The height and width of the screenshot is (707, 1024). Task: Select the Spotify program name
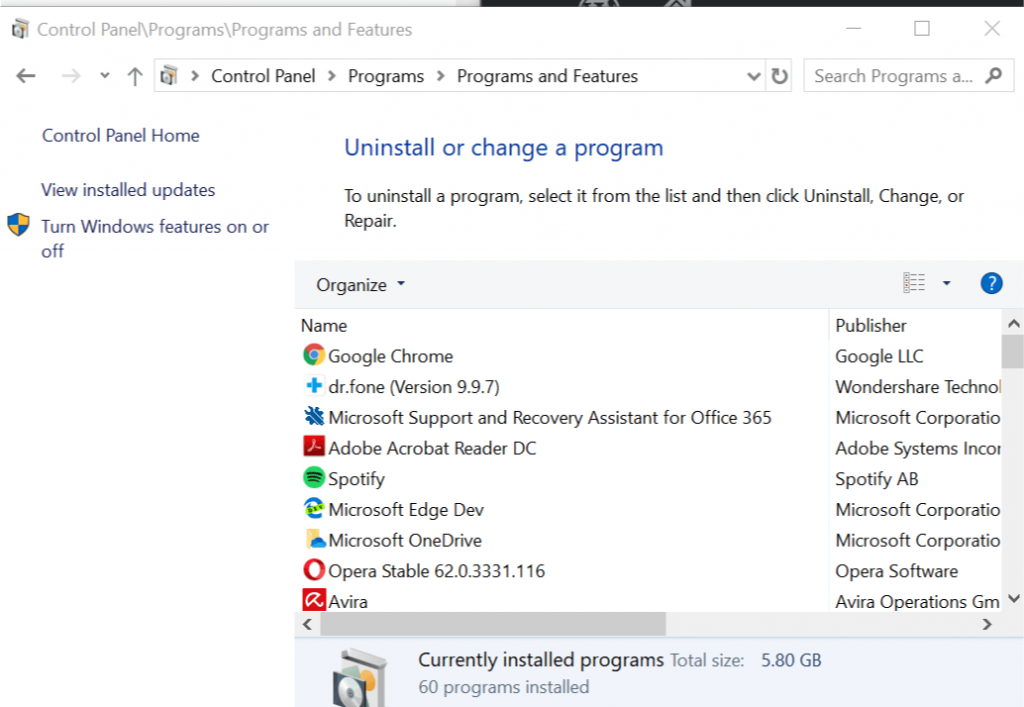[x=357, y=479]
